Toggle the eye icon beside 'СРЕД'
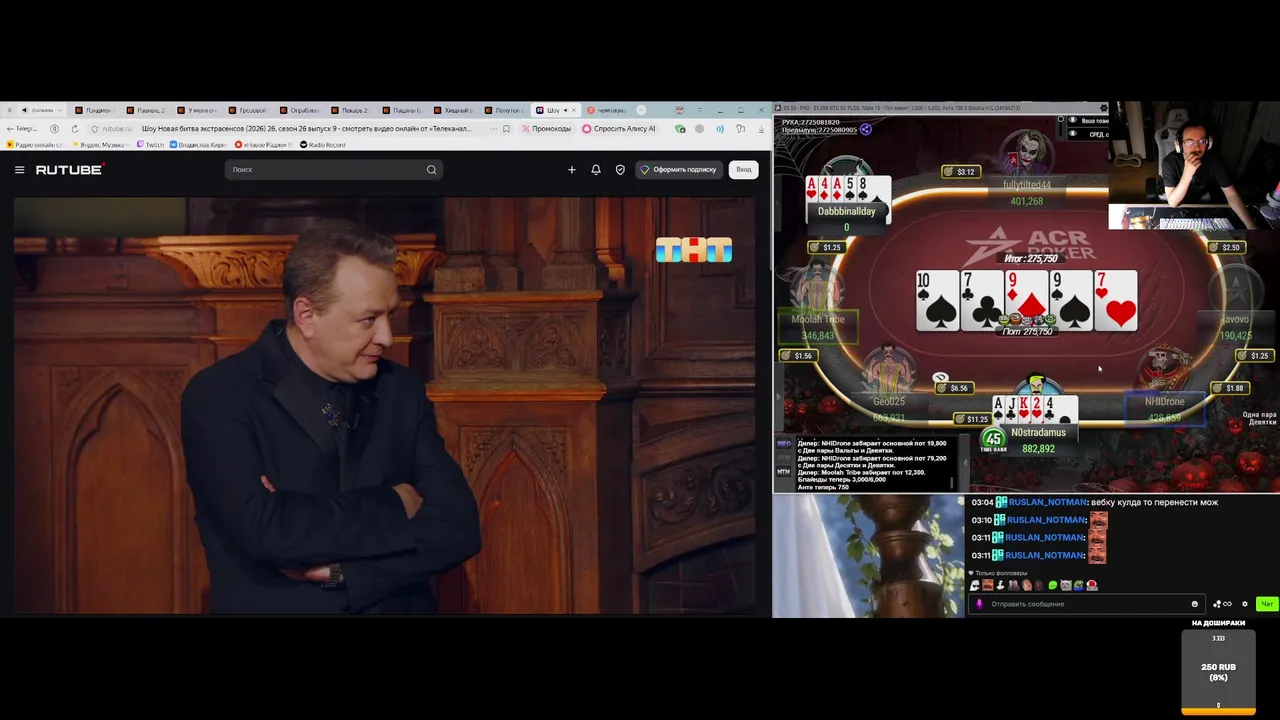This screenshot has height=720, width=1280. (1073, 133)
